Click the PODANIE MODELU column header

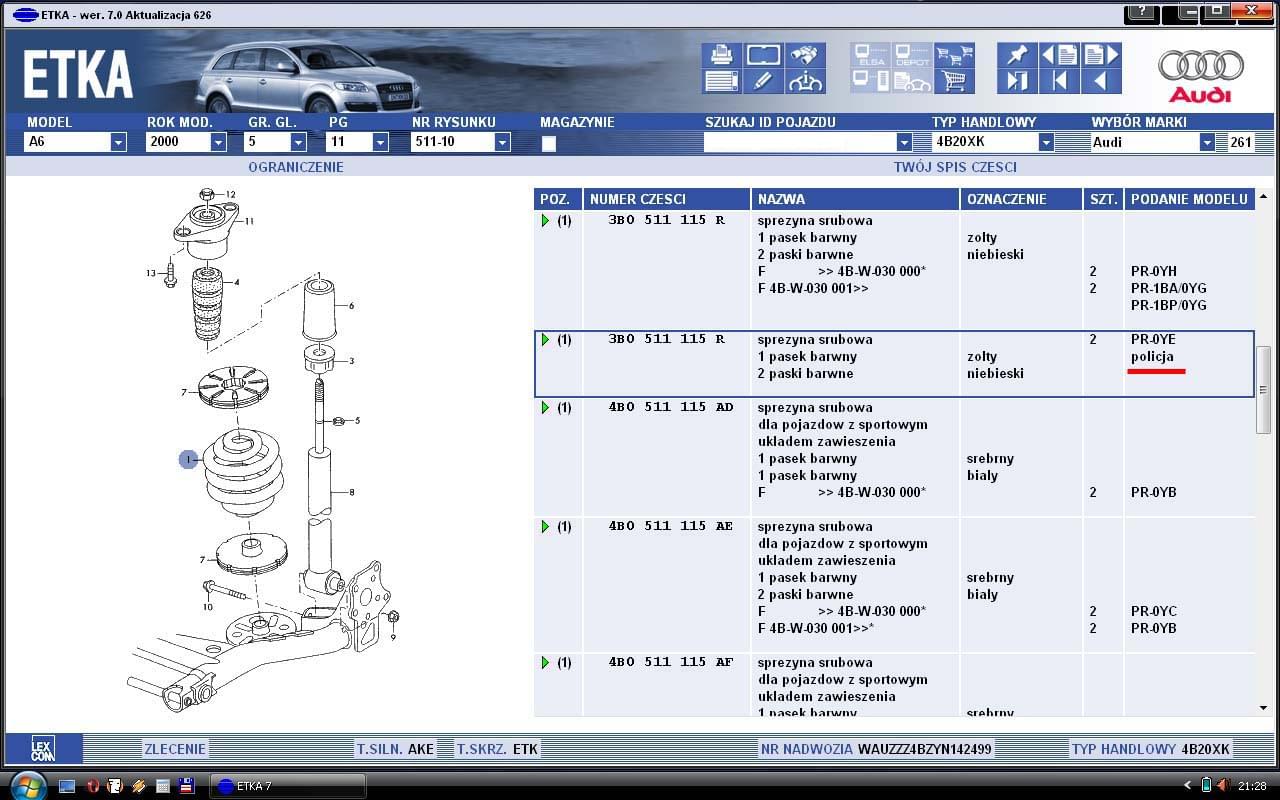pyautogui.click(x=1189, y=199)
